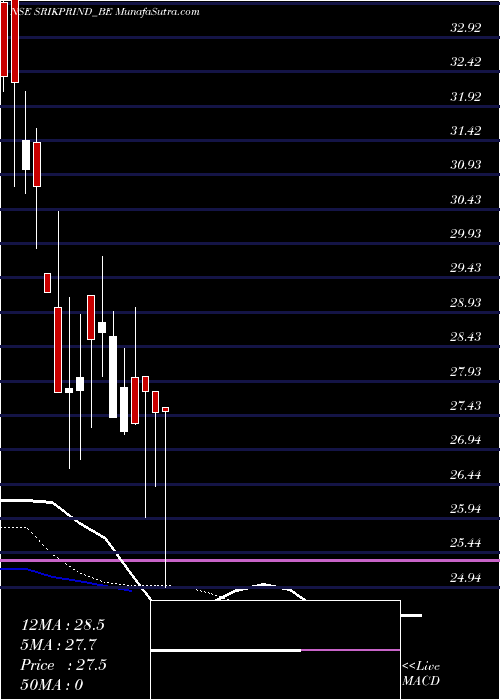Click the 25.44 price axis label
This screenshot has width=500, height=700.
(x=465, y=544)
